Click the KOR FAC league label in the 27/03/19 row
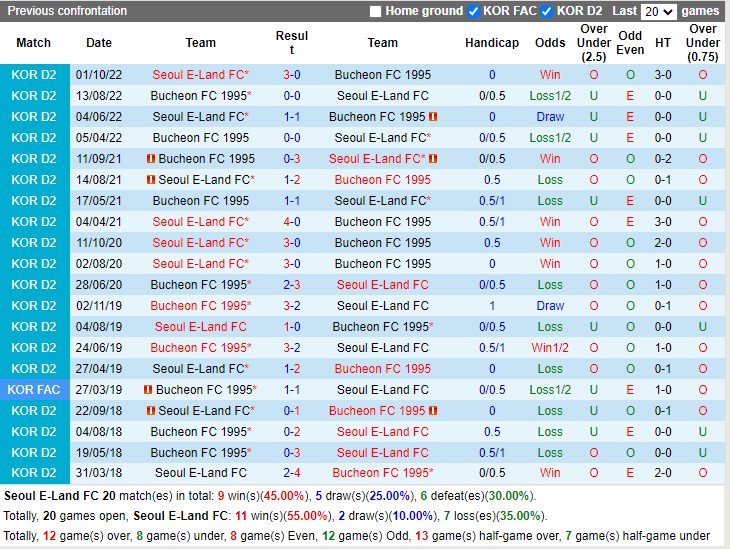The image size is (730, 549). 34,390
